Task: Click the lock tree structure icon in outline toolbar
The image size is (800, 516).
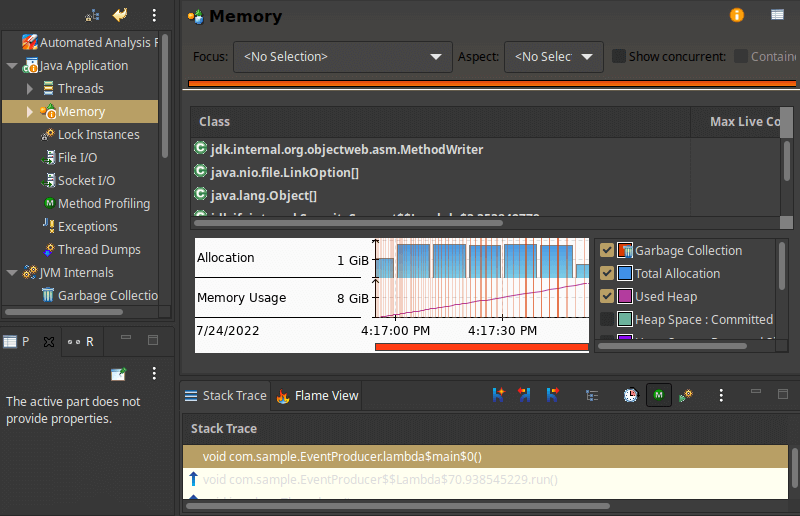Action: point(92,16)
